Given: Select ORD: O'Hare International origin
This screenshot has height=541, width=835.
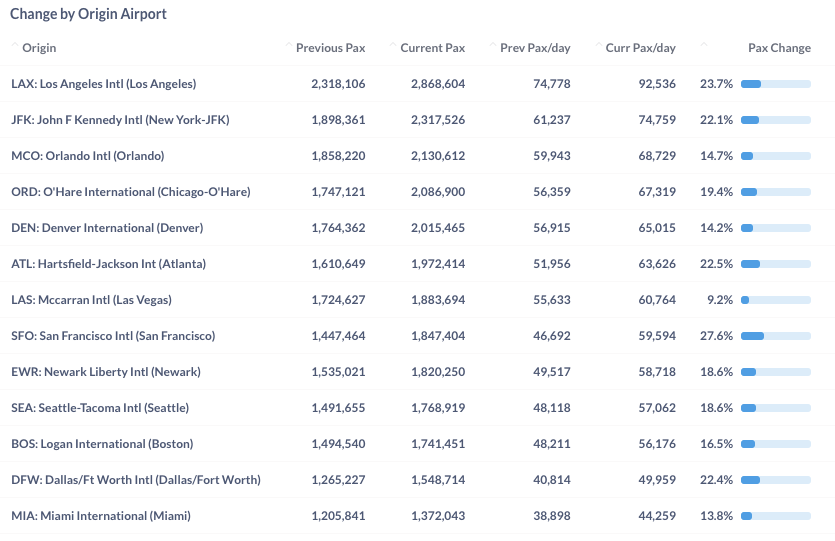Looking at the screenshot, I should (131, 192).
